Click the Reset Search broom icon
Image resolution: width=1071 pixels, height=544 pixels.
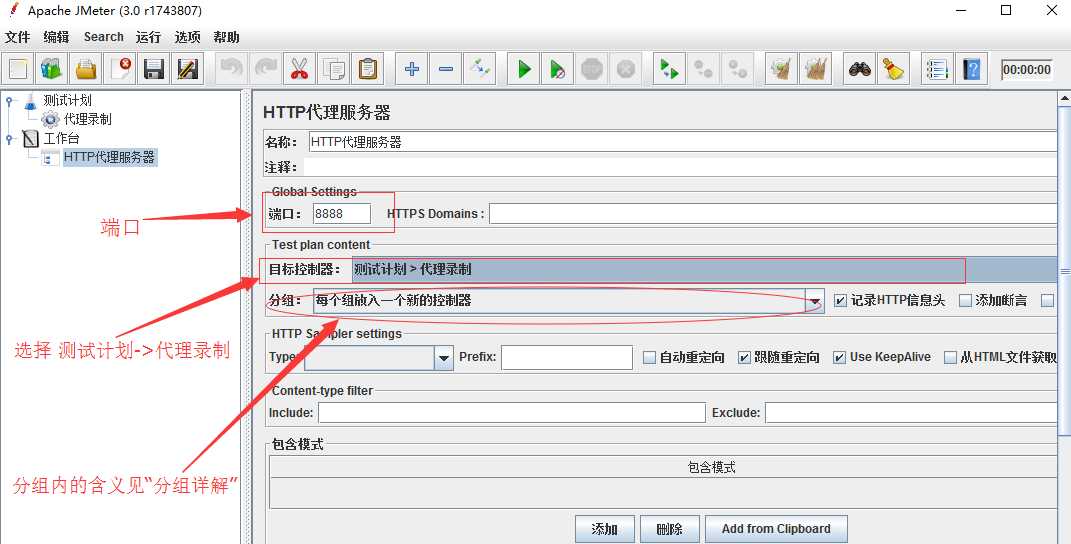(x=893, y=69)
